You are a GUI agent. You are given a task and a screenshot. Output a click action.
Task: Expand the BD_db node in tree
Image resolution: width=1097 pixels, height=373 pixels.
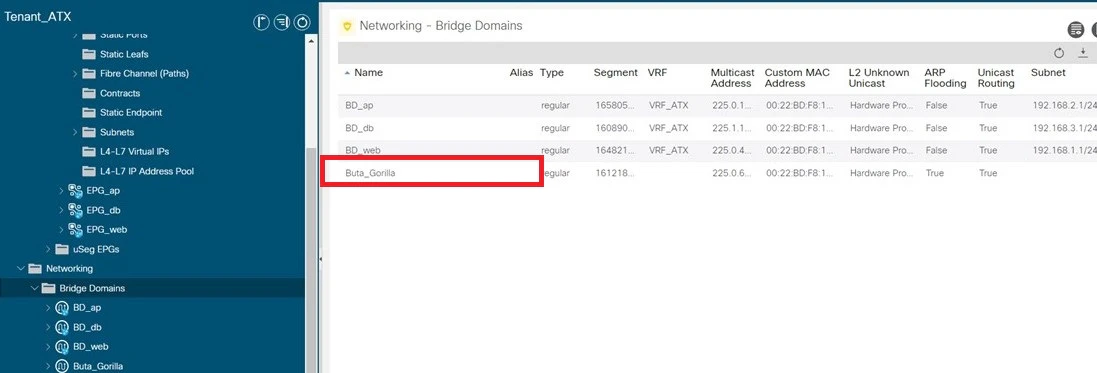[48, 328]
